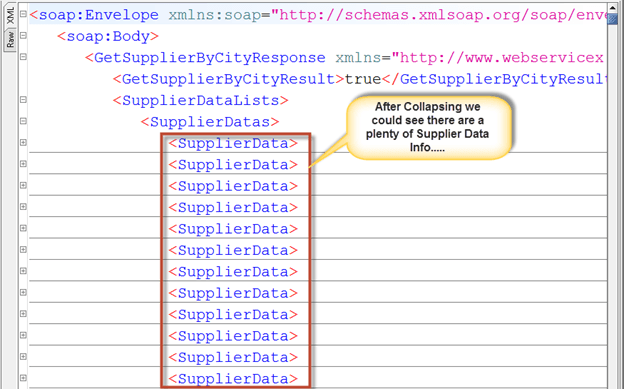Select the SupplierDataLists tag
The image size is (624, 389).
click(201, 100)
